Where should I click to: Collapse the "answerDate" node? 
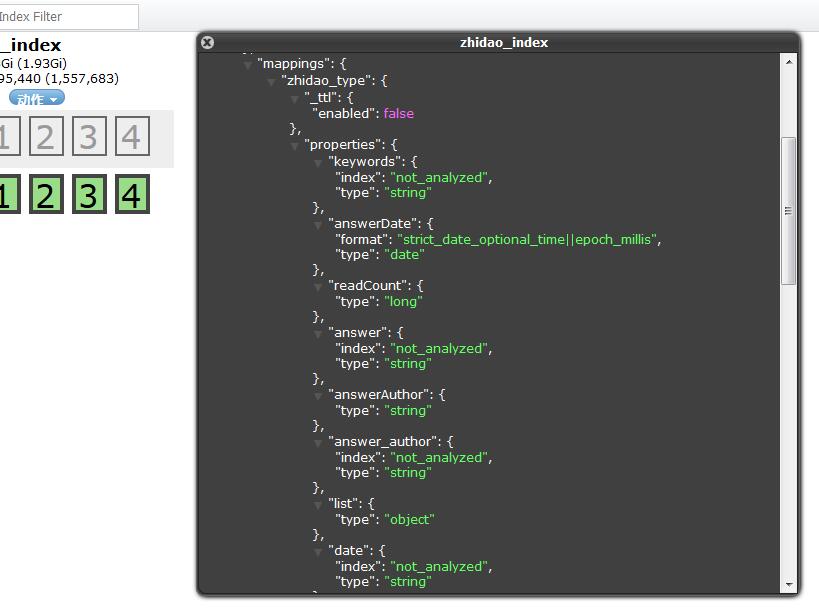click(x=318, y=225)
